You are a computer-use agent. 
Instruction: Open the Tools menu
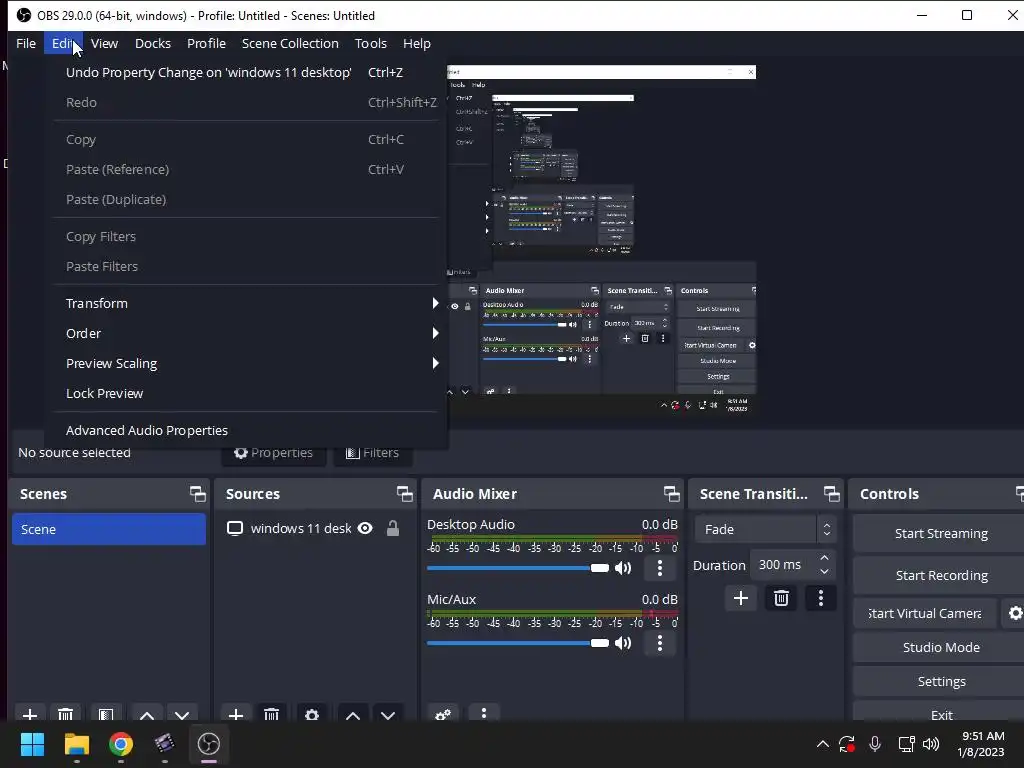(370, 43)
